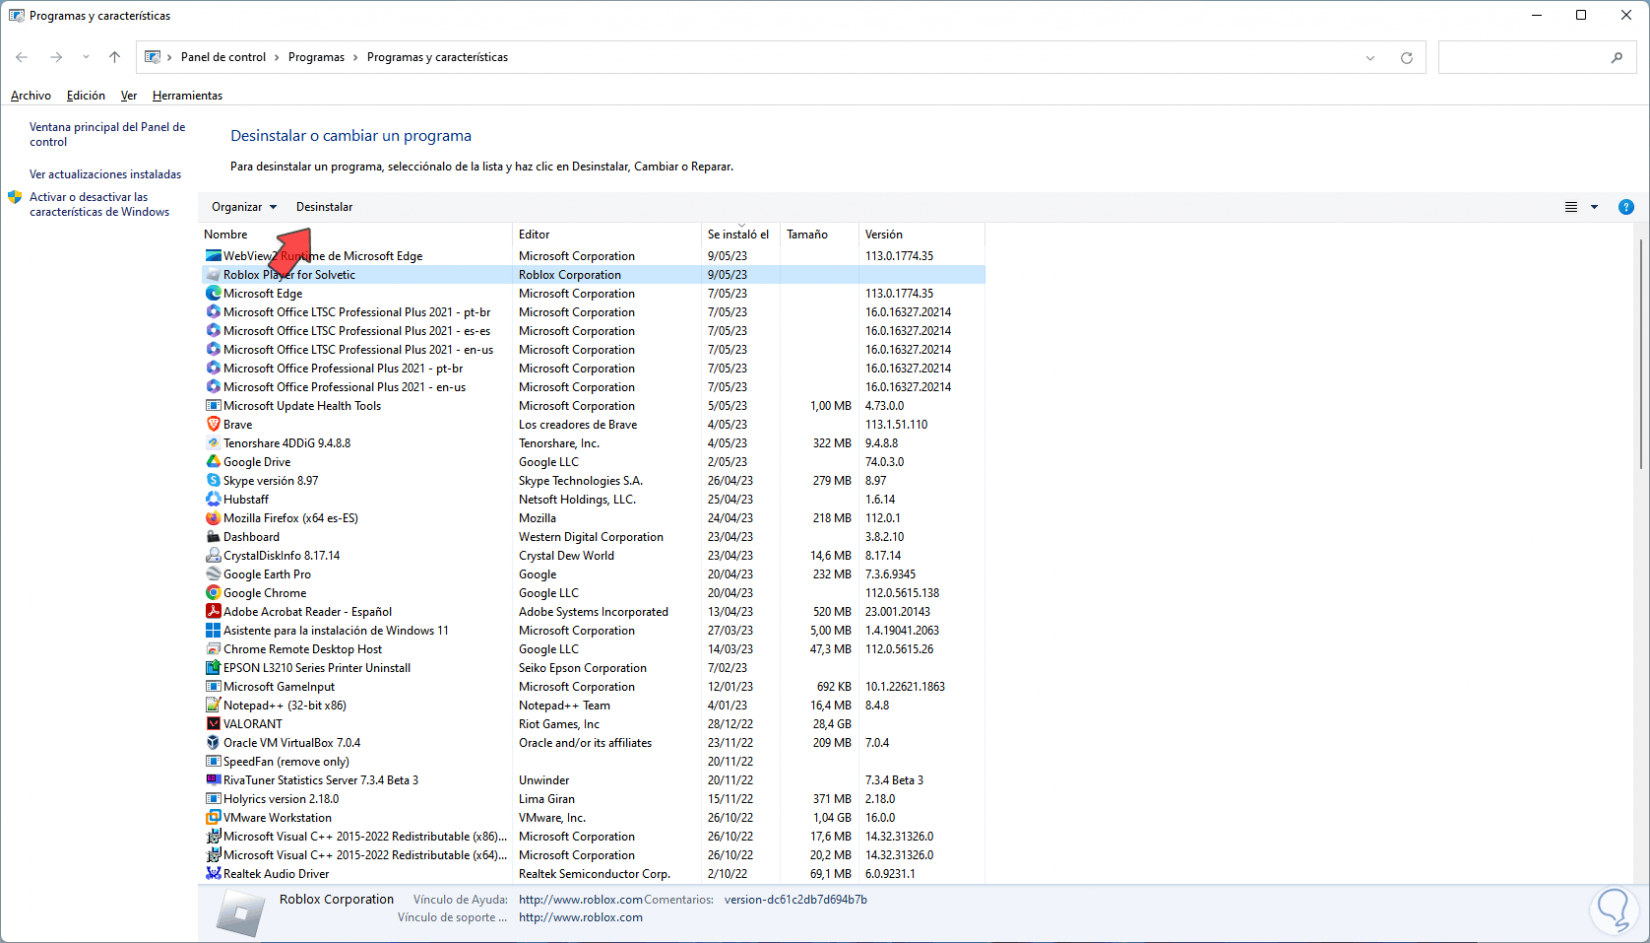Open the Organizar dropdown
Viewport: 1650px width, 943px height.
click(244, 207)
